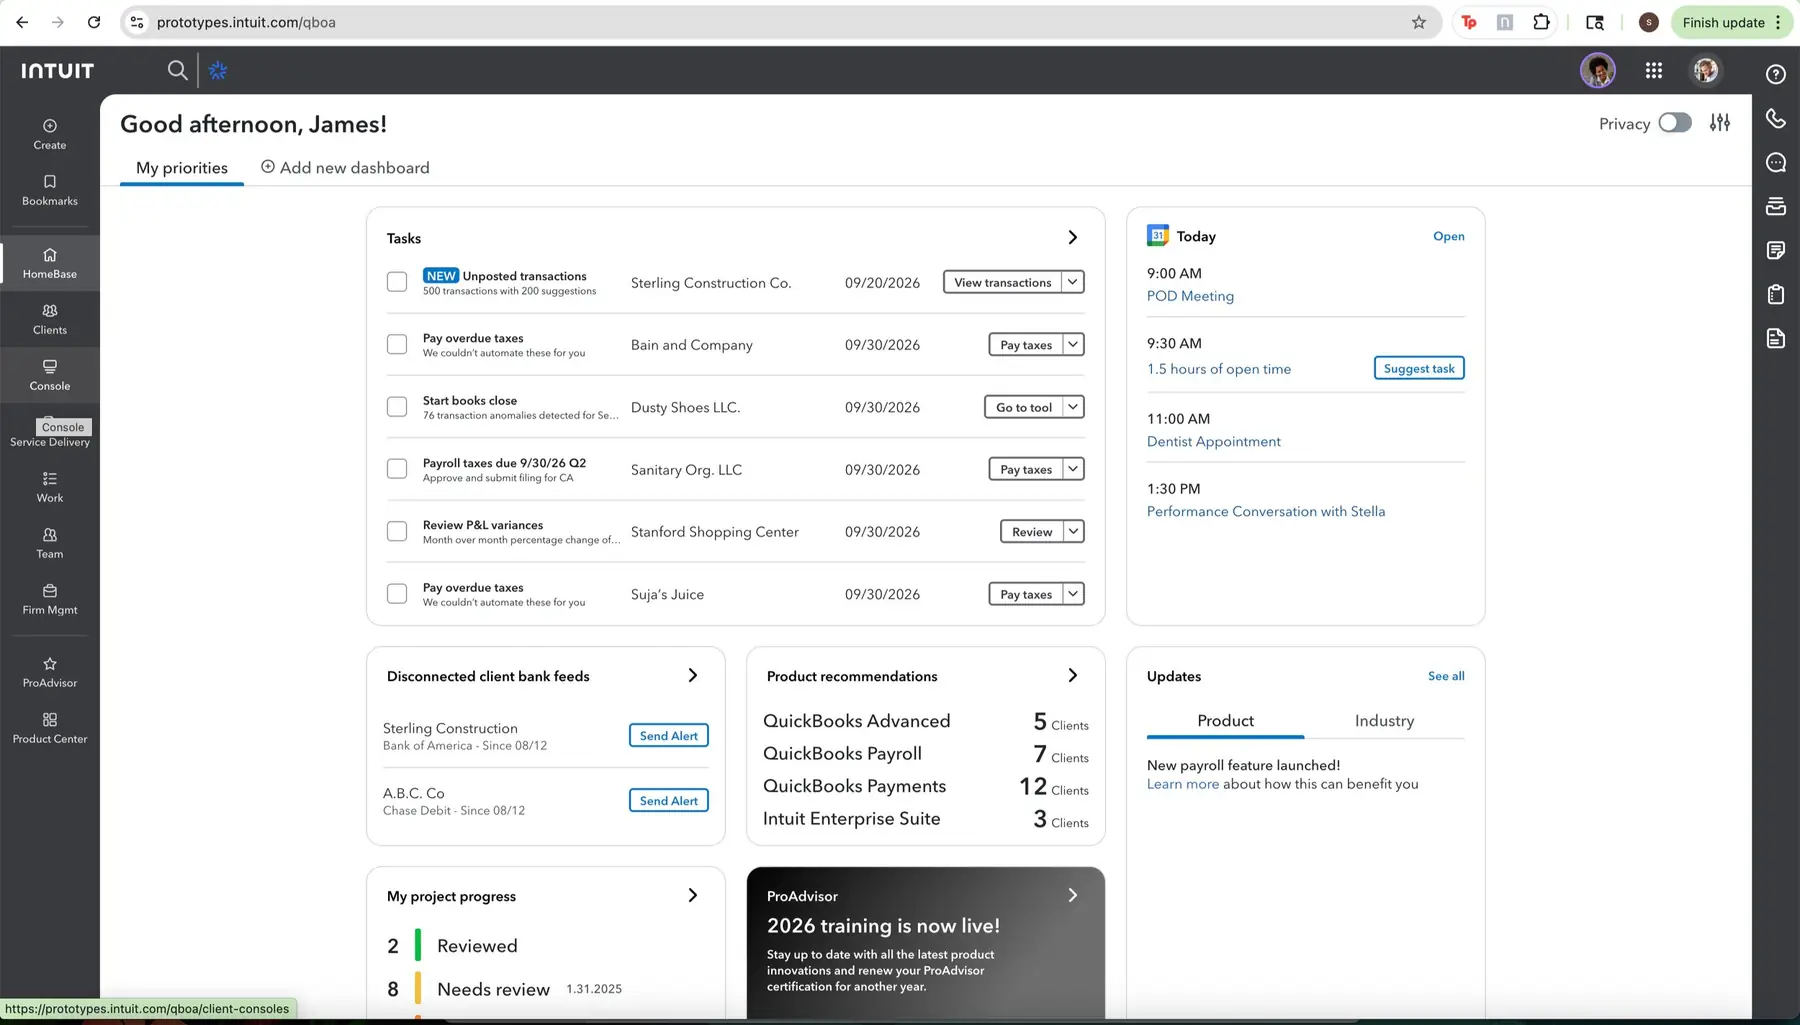Open Bookmarks in left sidebar

coord(50,190)
